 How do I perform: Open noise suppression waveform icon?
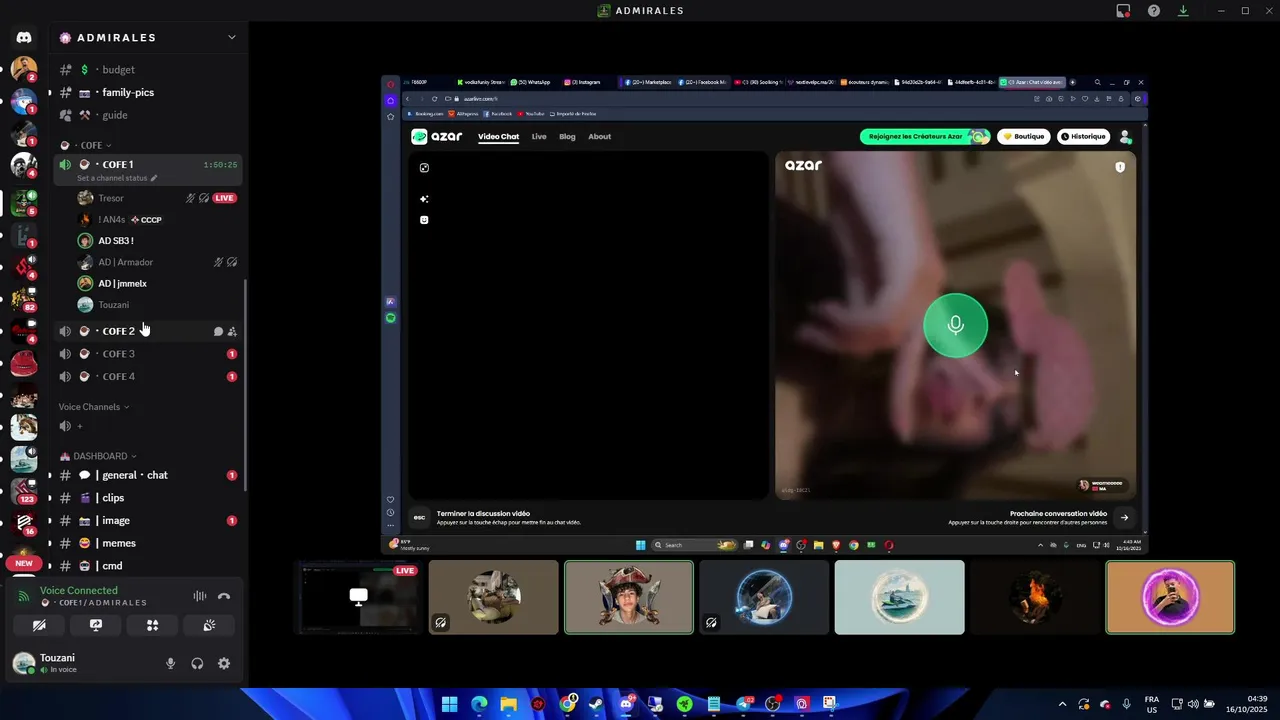coord(200,596)
